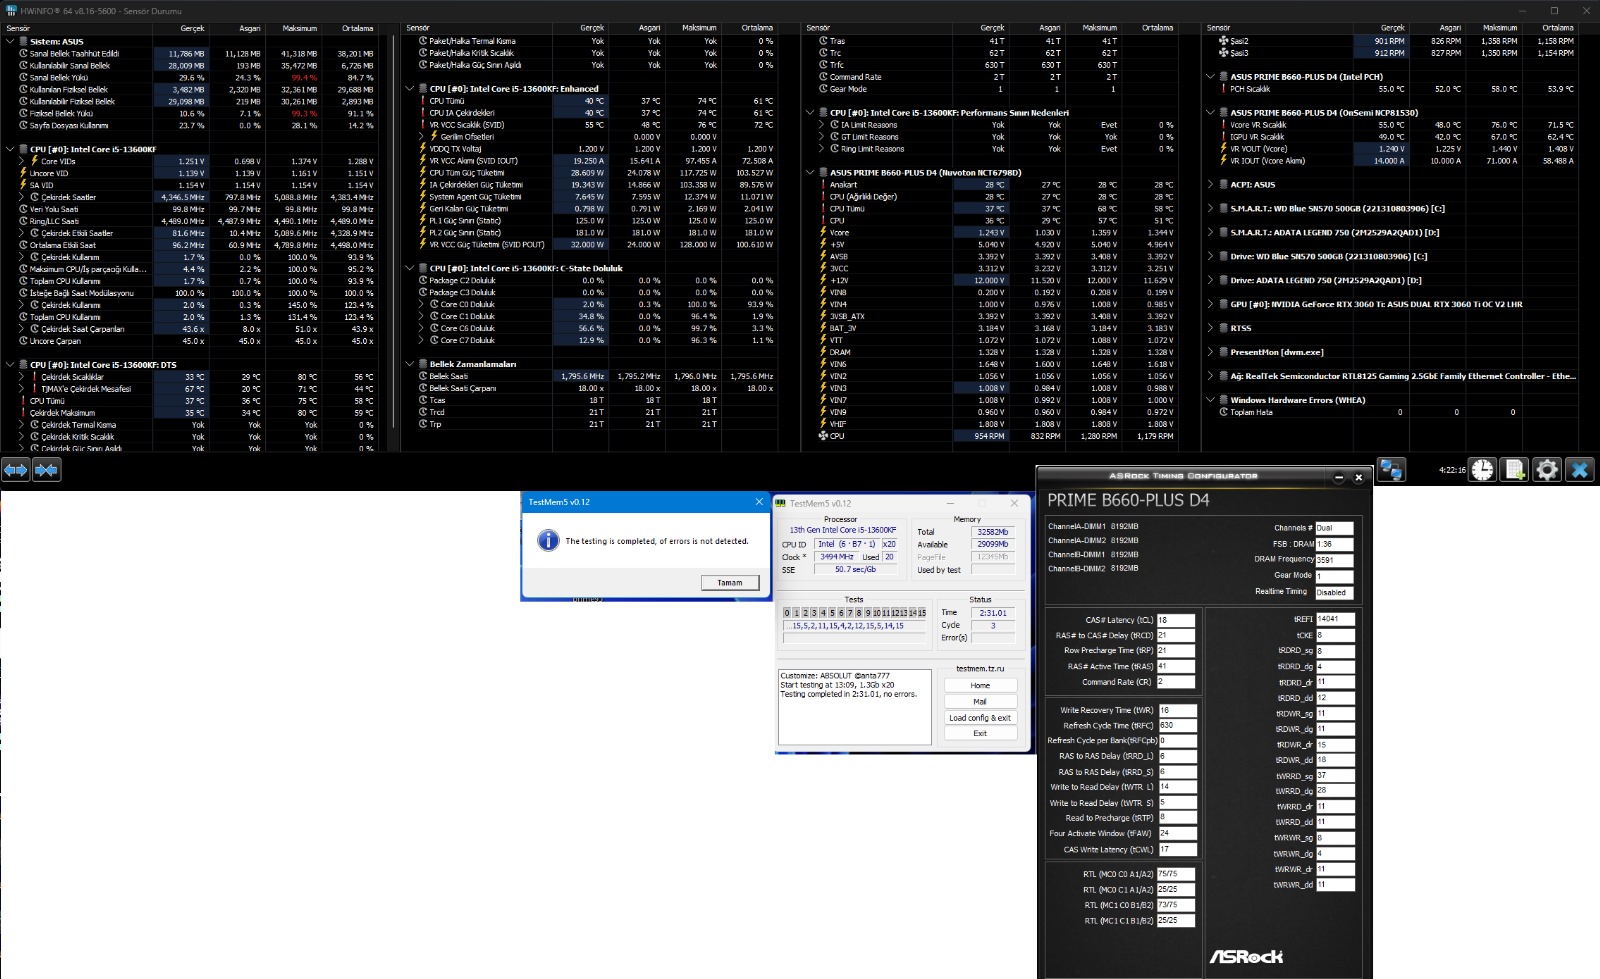Click the testmem.tz.ru label in TestMem5
Screen dimensions: 1600x979
980,669
